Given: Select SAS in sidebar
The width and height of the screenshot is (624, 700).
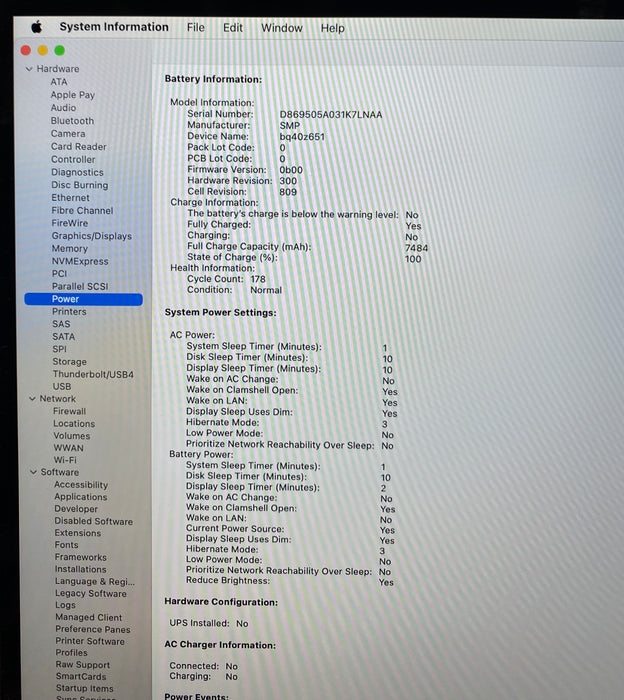Looking at the screenshot, I should pos(61,324).
